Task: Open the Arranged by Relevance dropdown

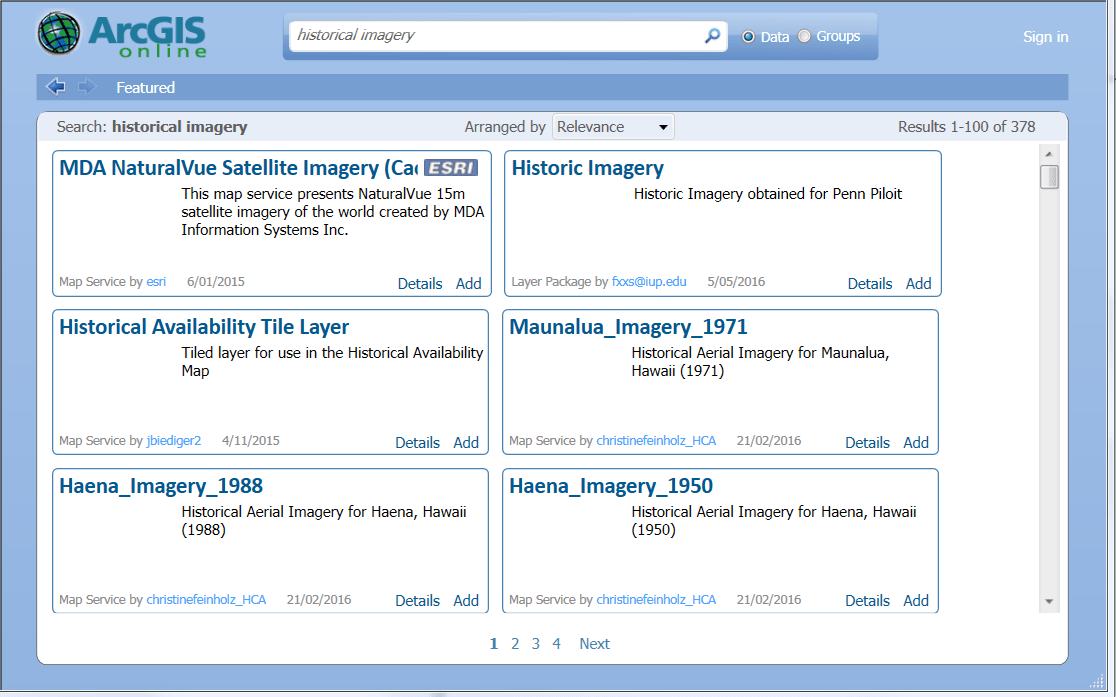Action: 613,126
